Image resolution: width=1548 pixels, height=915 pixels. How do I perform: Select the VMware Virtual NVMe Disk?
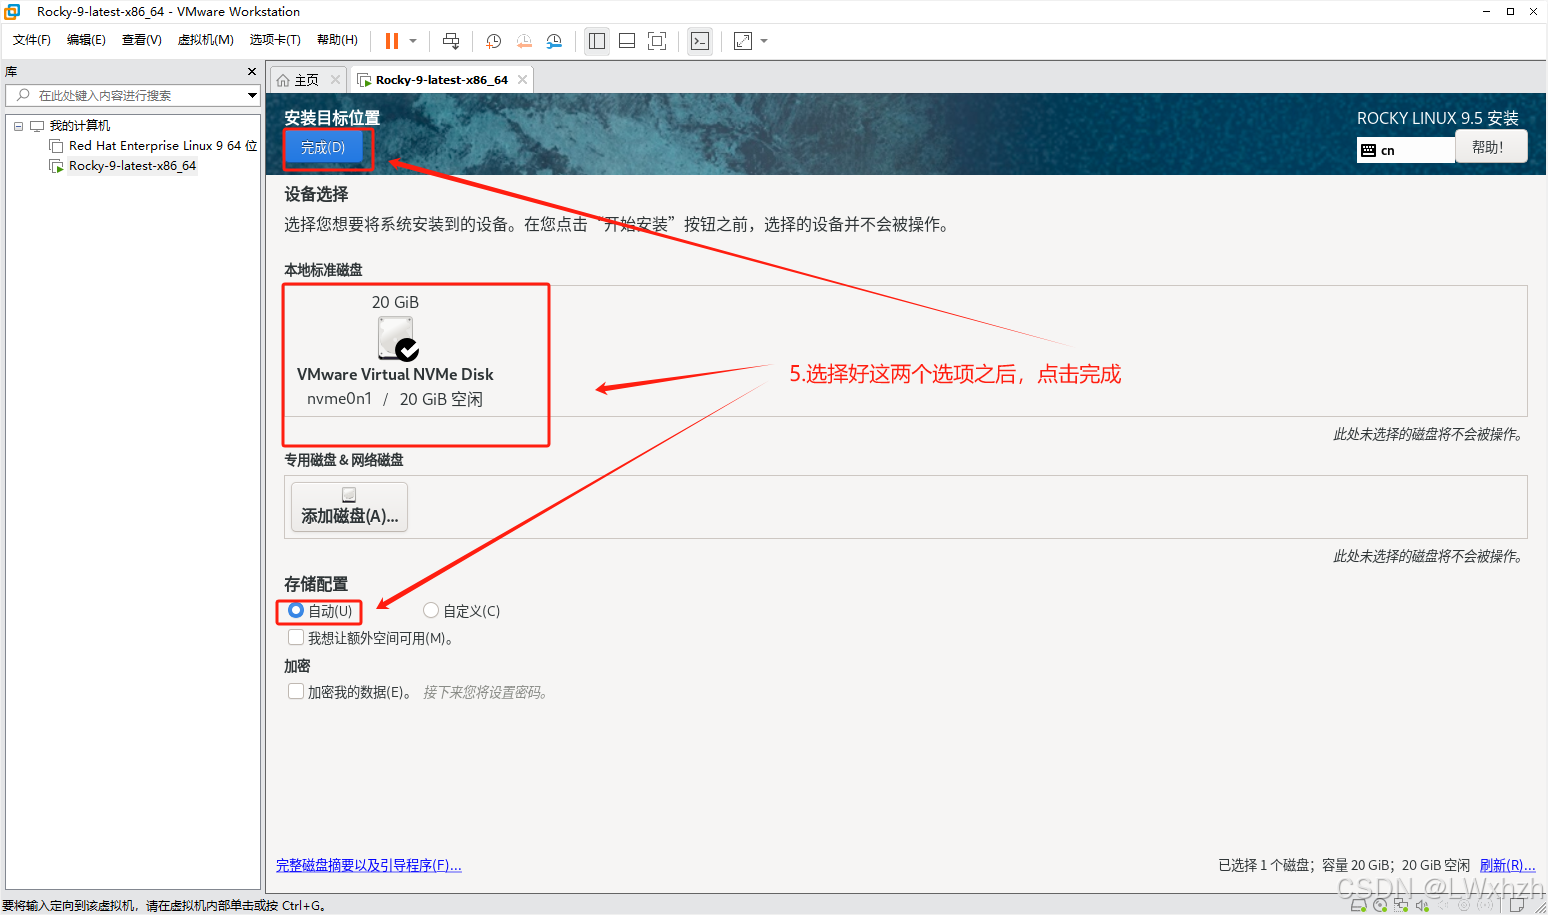pos(395,351)
